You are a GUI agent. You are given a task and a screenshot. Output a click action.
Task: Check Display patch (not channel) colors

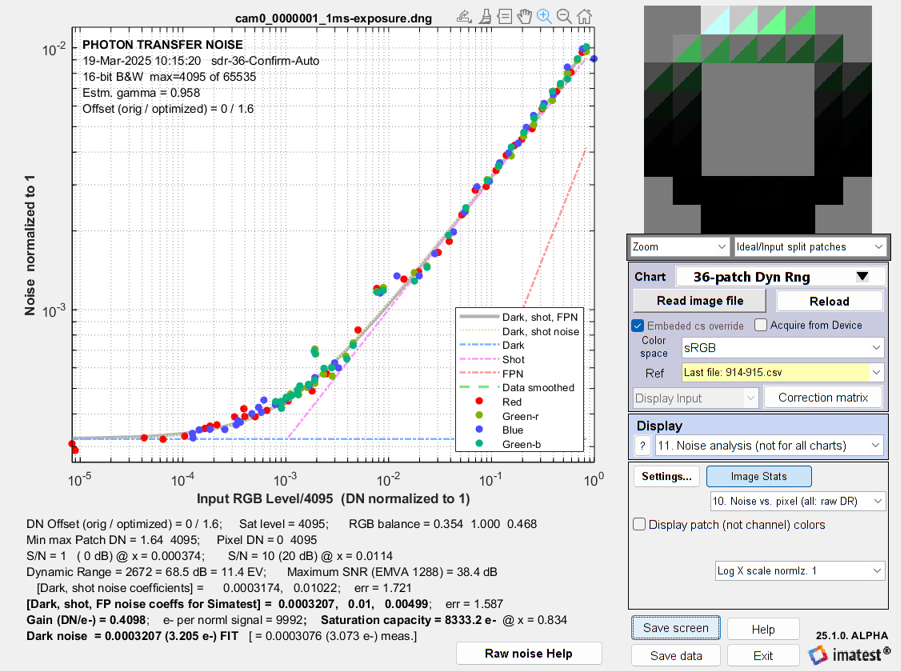click(x=639, y=525)
